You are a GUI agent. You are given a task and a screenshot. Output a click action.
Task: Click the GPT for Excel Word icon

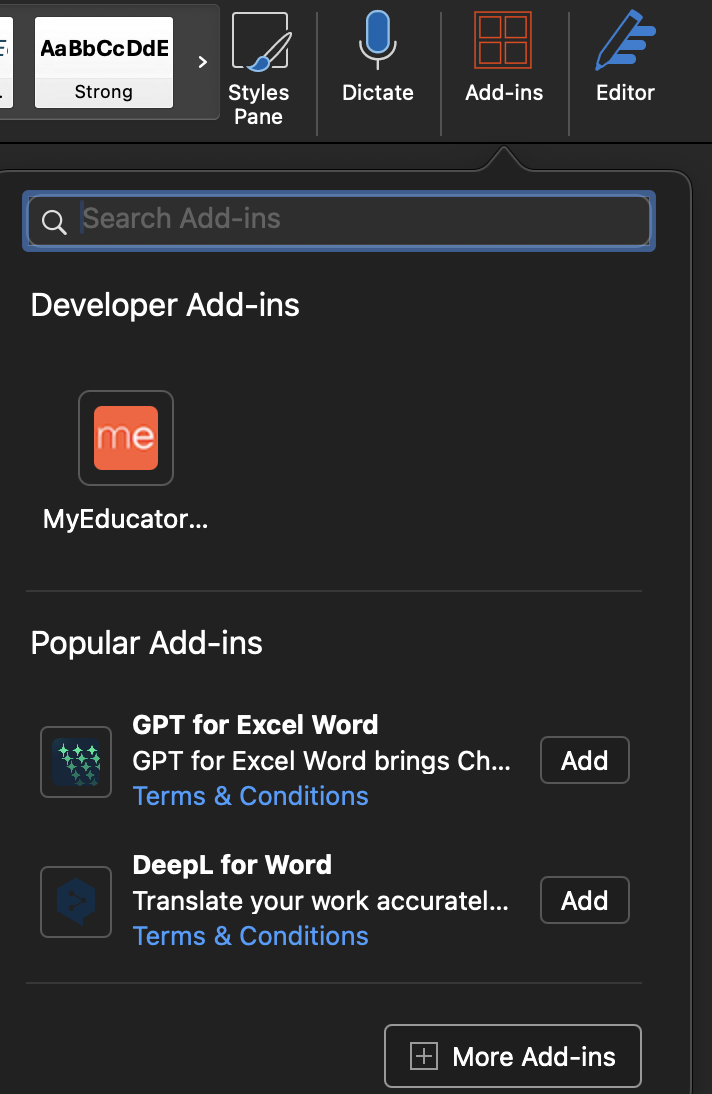(76, 761)
